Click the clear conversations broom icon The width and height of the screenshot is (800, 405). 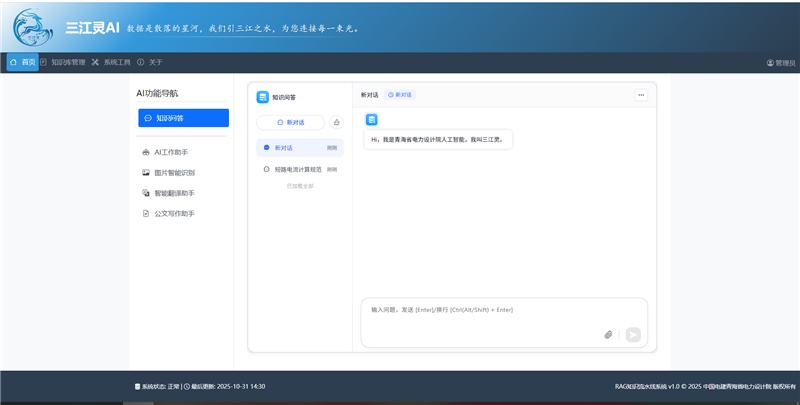(x=336, y=122)
